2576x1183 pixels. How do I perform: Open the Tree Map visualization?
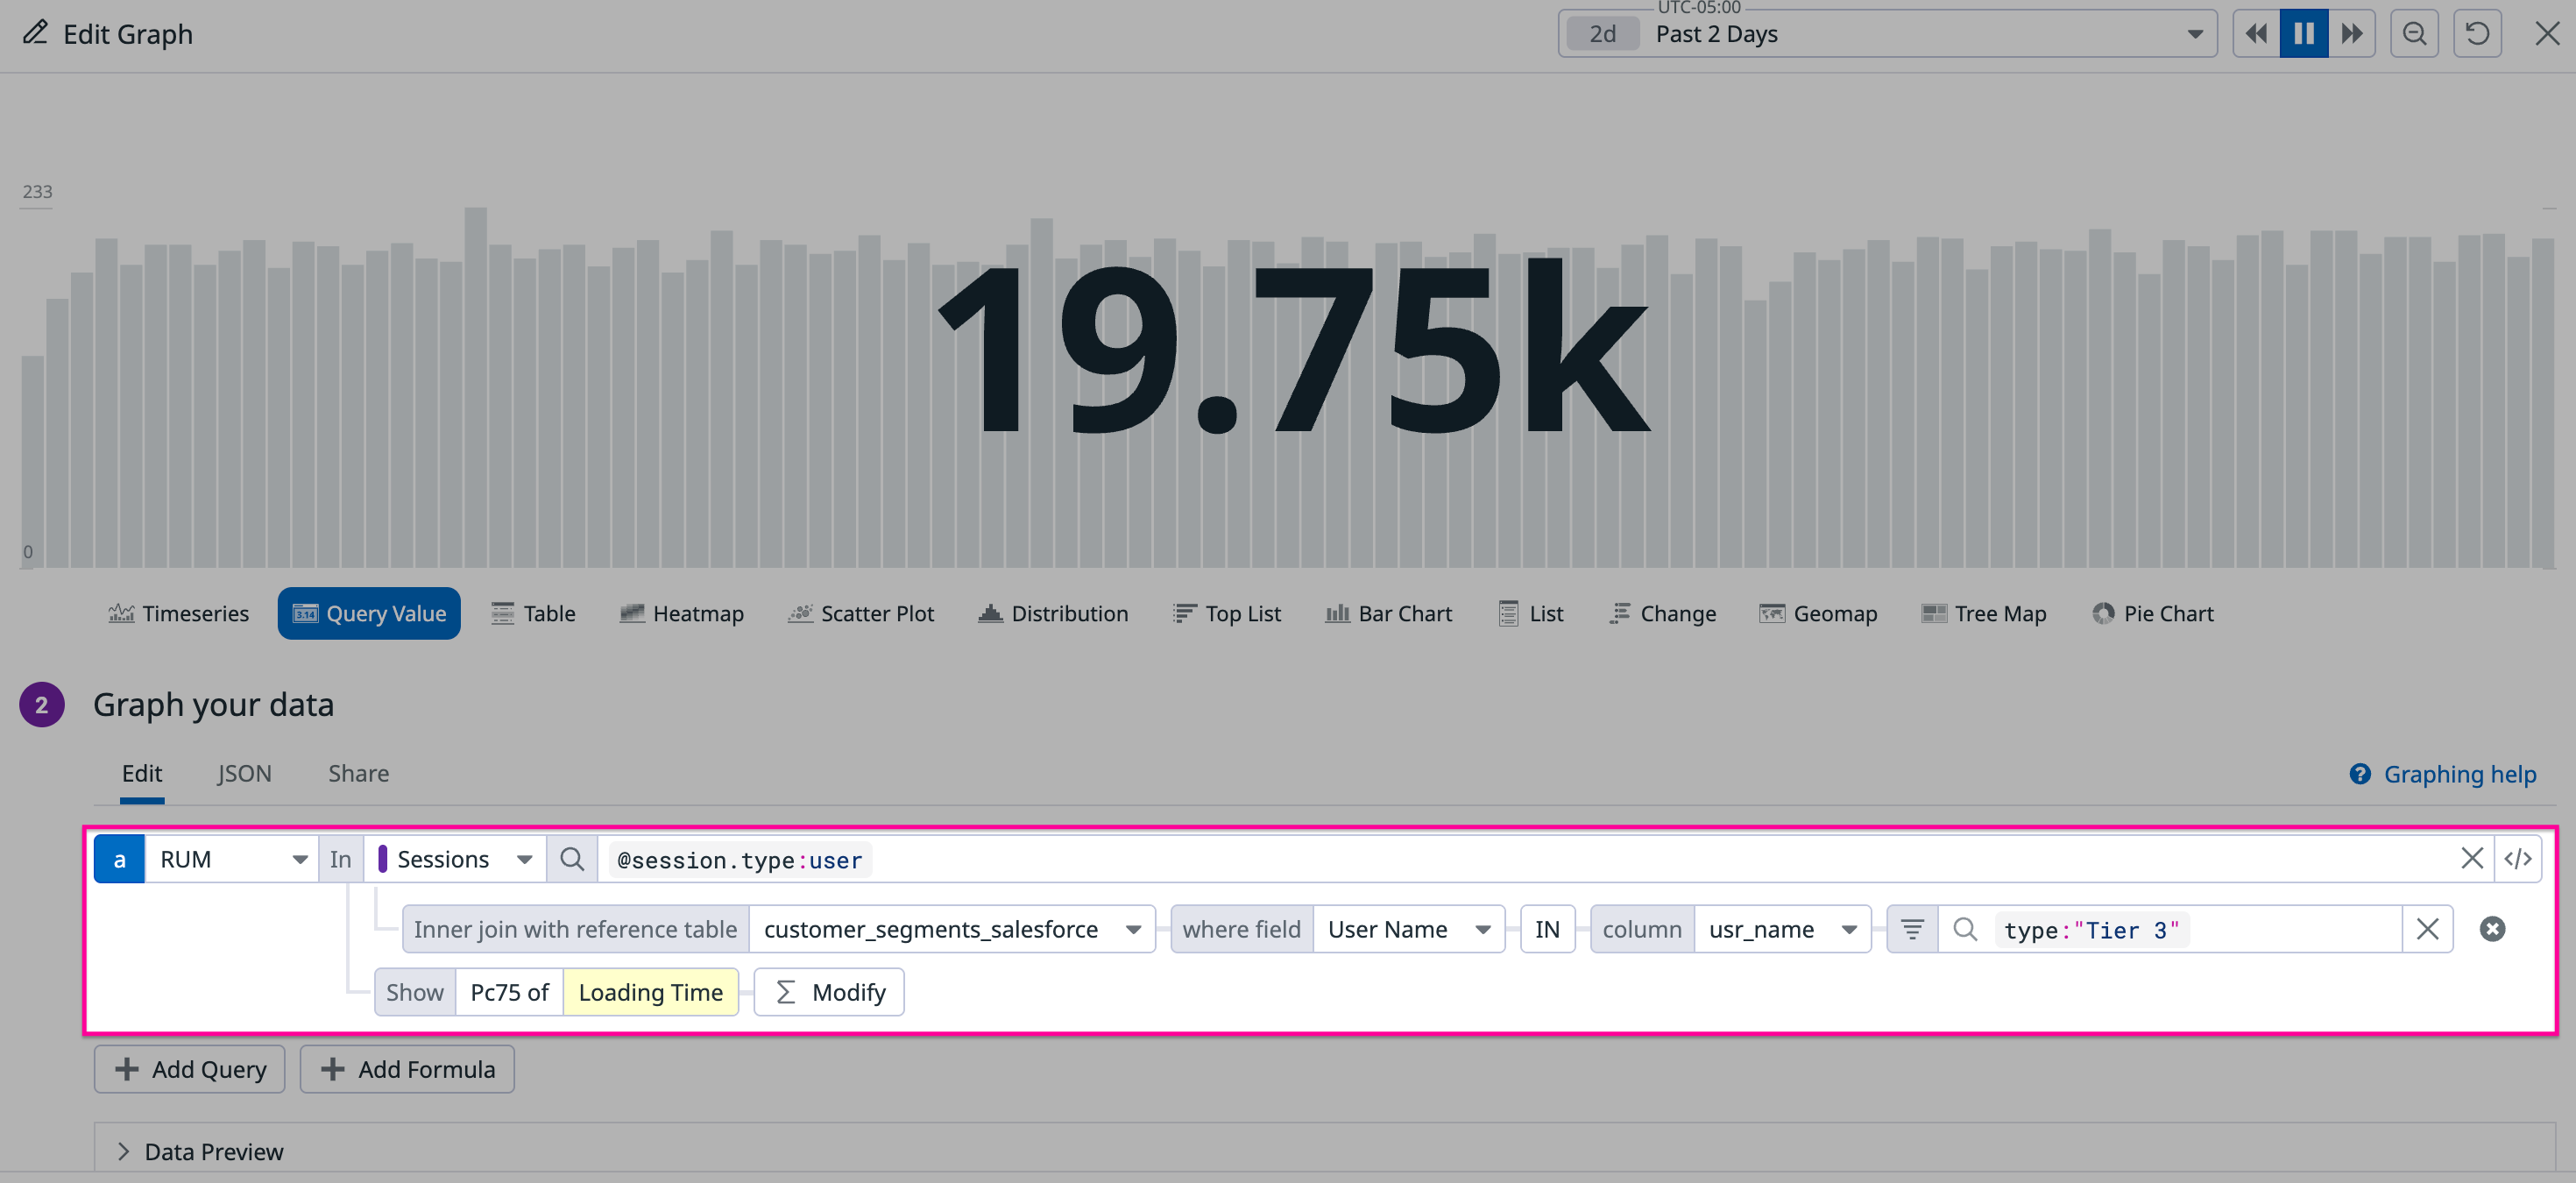pyautogui.click(x=1985, y=613)
